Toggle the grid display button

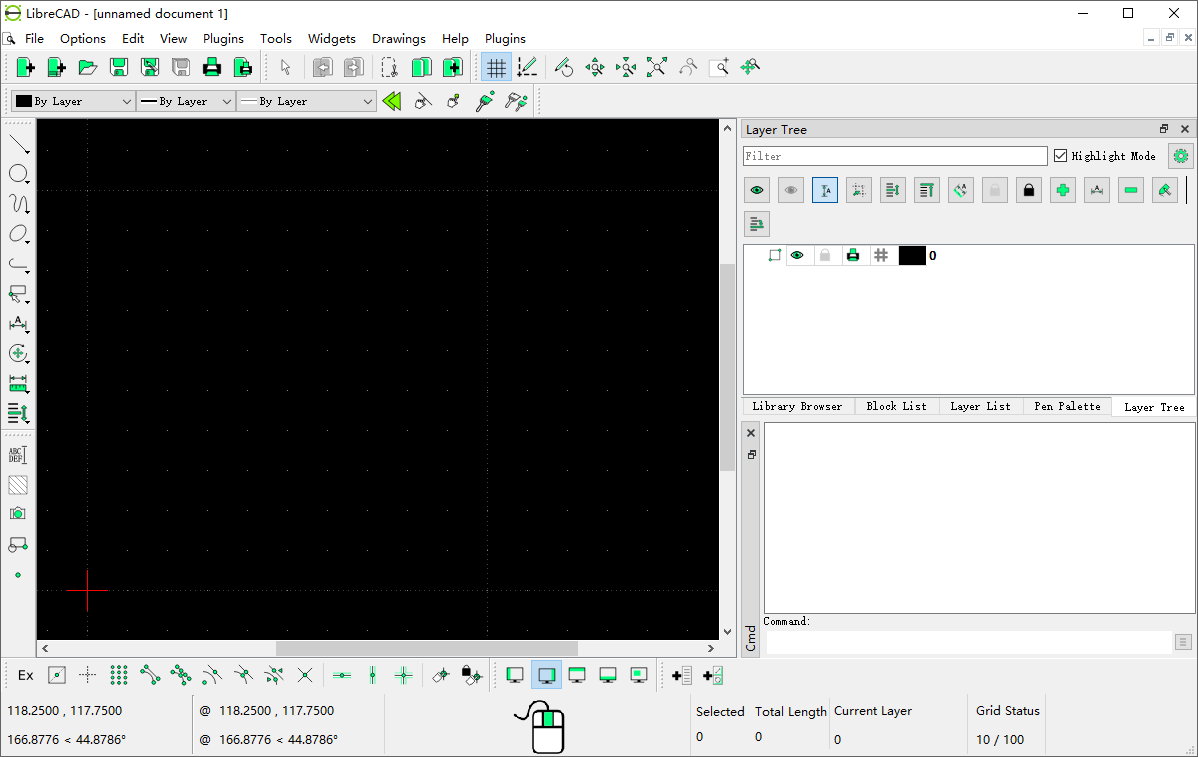tap(496, 68)
